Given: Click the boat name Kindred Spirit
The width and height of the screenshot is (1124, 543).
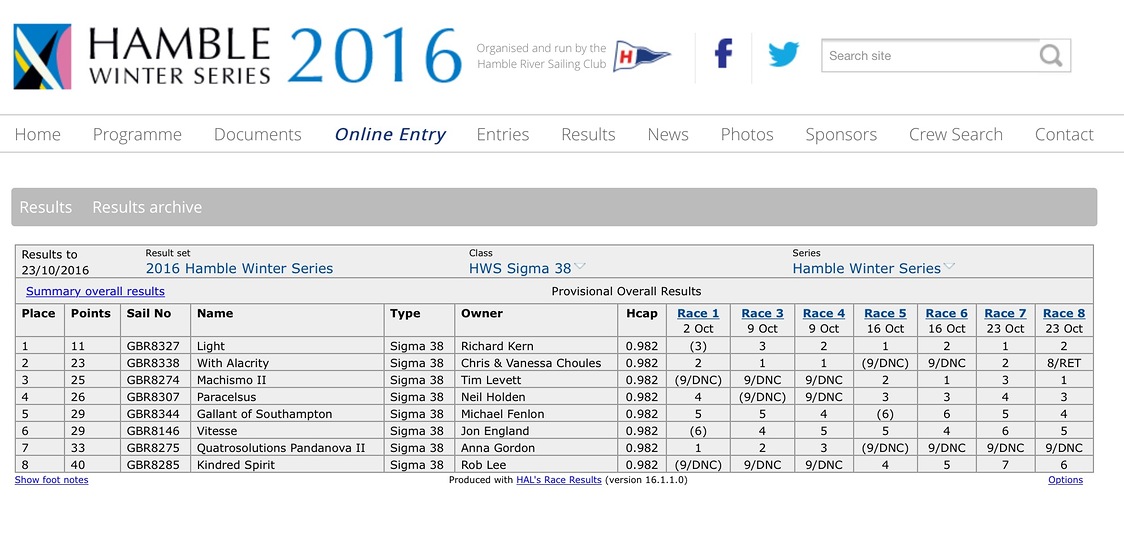Looking at the screenshot, I should 236,465.
